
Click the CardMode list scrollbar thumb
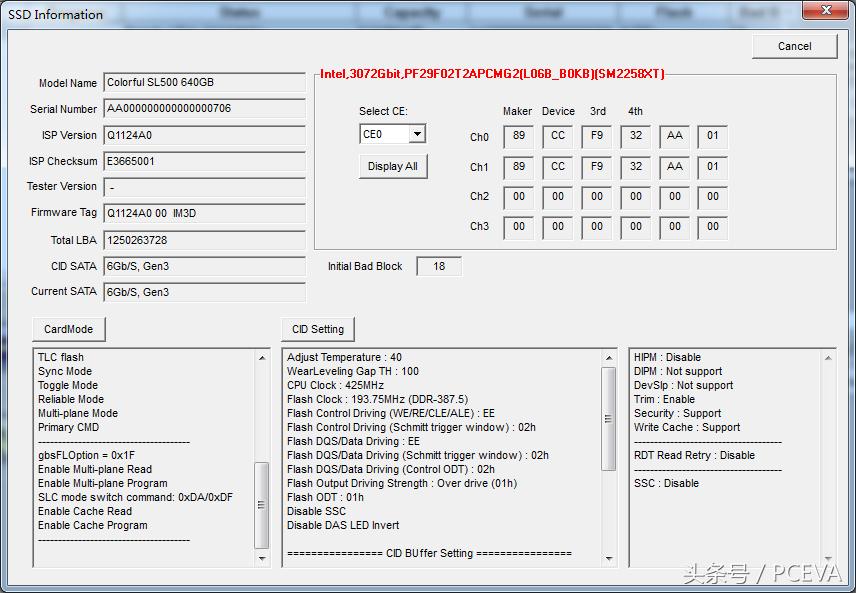(x=262, y=503)
